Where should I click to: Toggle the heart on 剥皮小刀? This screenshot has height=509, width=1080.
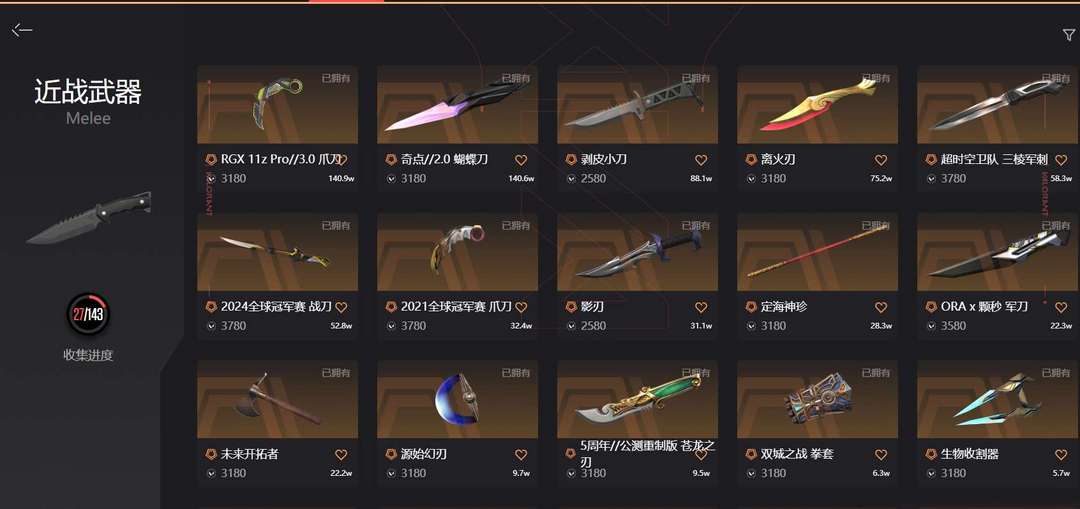pos(700,160)
